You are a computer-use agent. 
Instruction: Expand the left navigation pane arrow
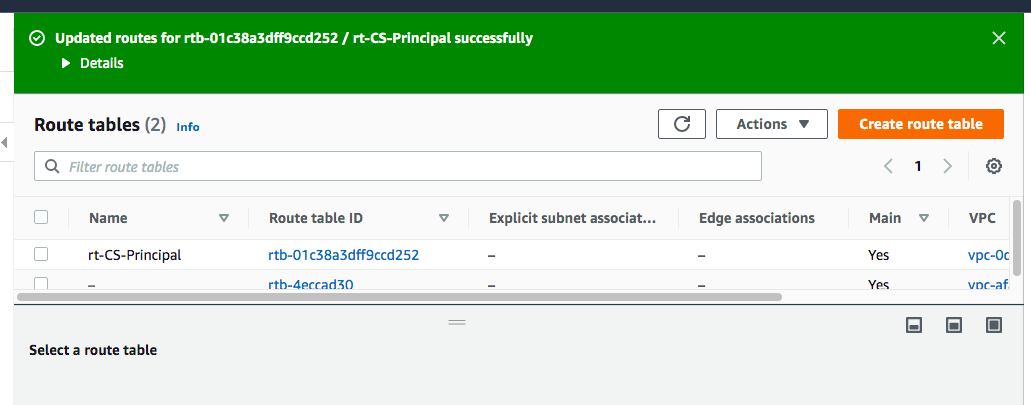coord(4,143)
